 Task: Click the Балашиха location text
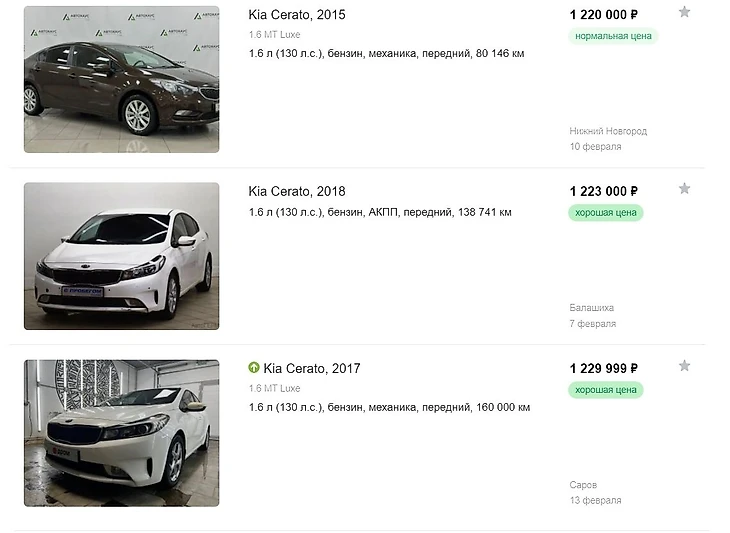[x=591, y=308]
